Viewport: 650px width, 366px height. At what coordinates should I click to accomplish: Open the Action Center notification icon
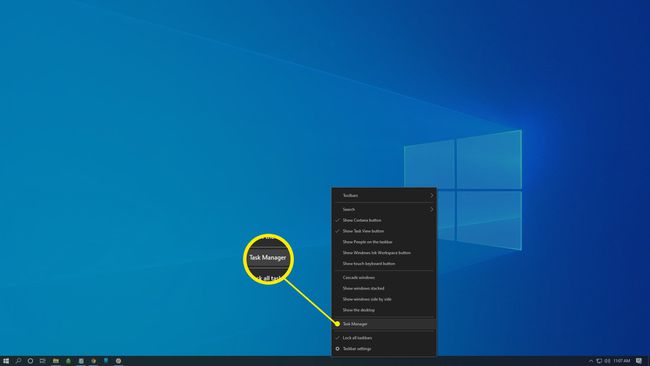click(639, 361)
